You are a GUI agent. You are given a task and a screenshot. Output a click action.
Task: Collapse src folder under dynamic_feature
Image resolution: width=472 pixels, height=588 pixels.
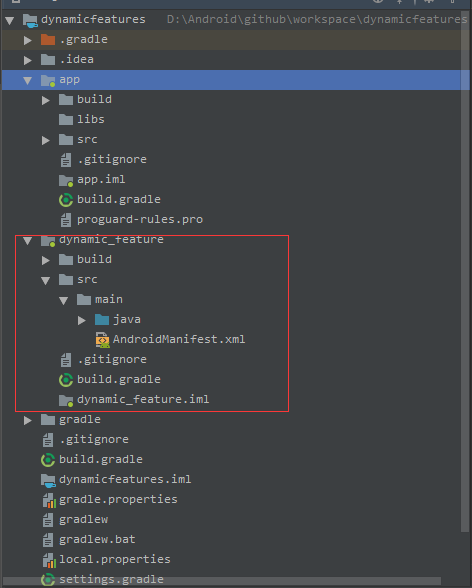click(46, 280)
